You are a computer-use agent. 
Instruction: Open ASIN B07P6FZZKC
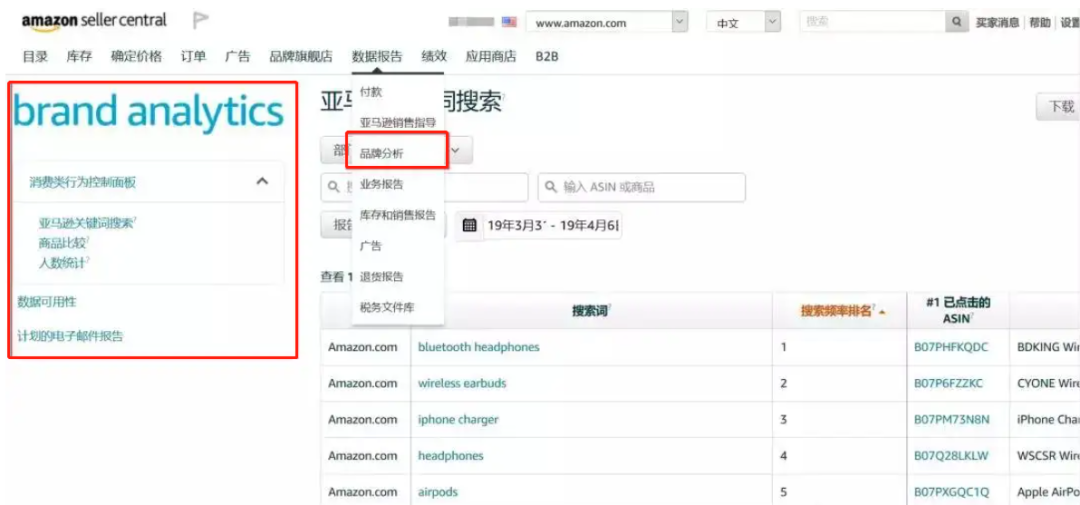click(x=948, y=383)
